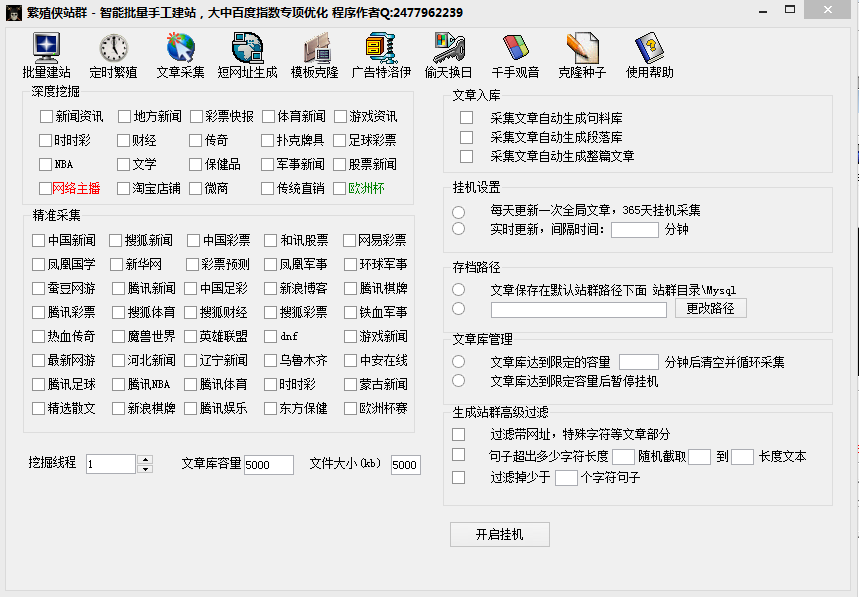
Task: Tick the 精选散文 checkbox
Action: 38,408
